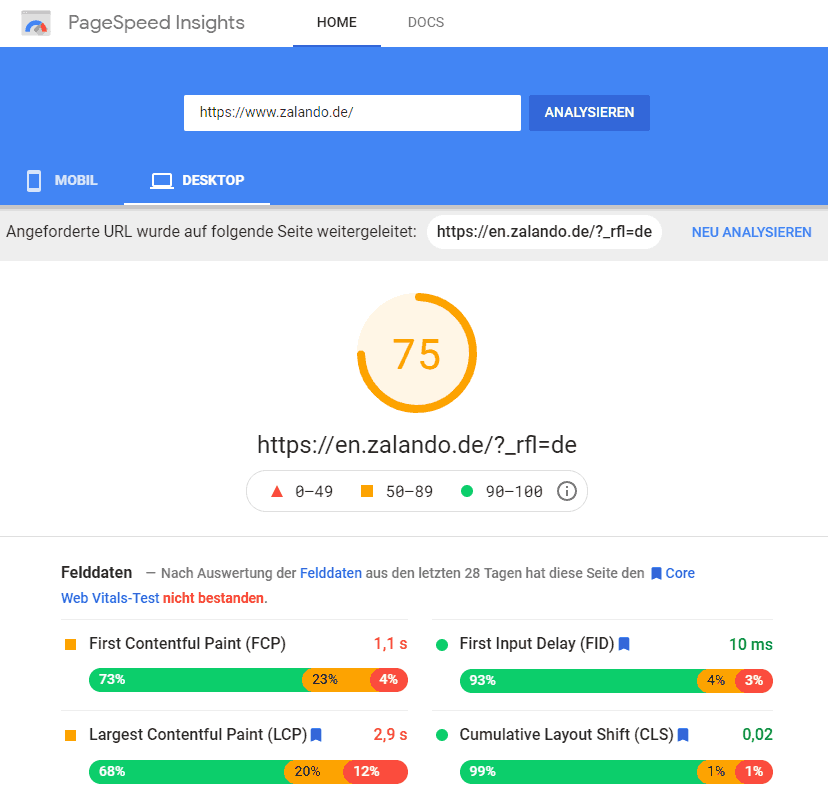
Task: Click the orange 23% FCP bar segment
Action: pyautogui.click(x=336, y=680)
